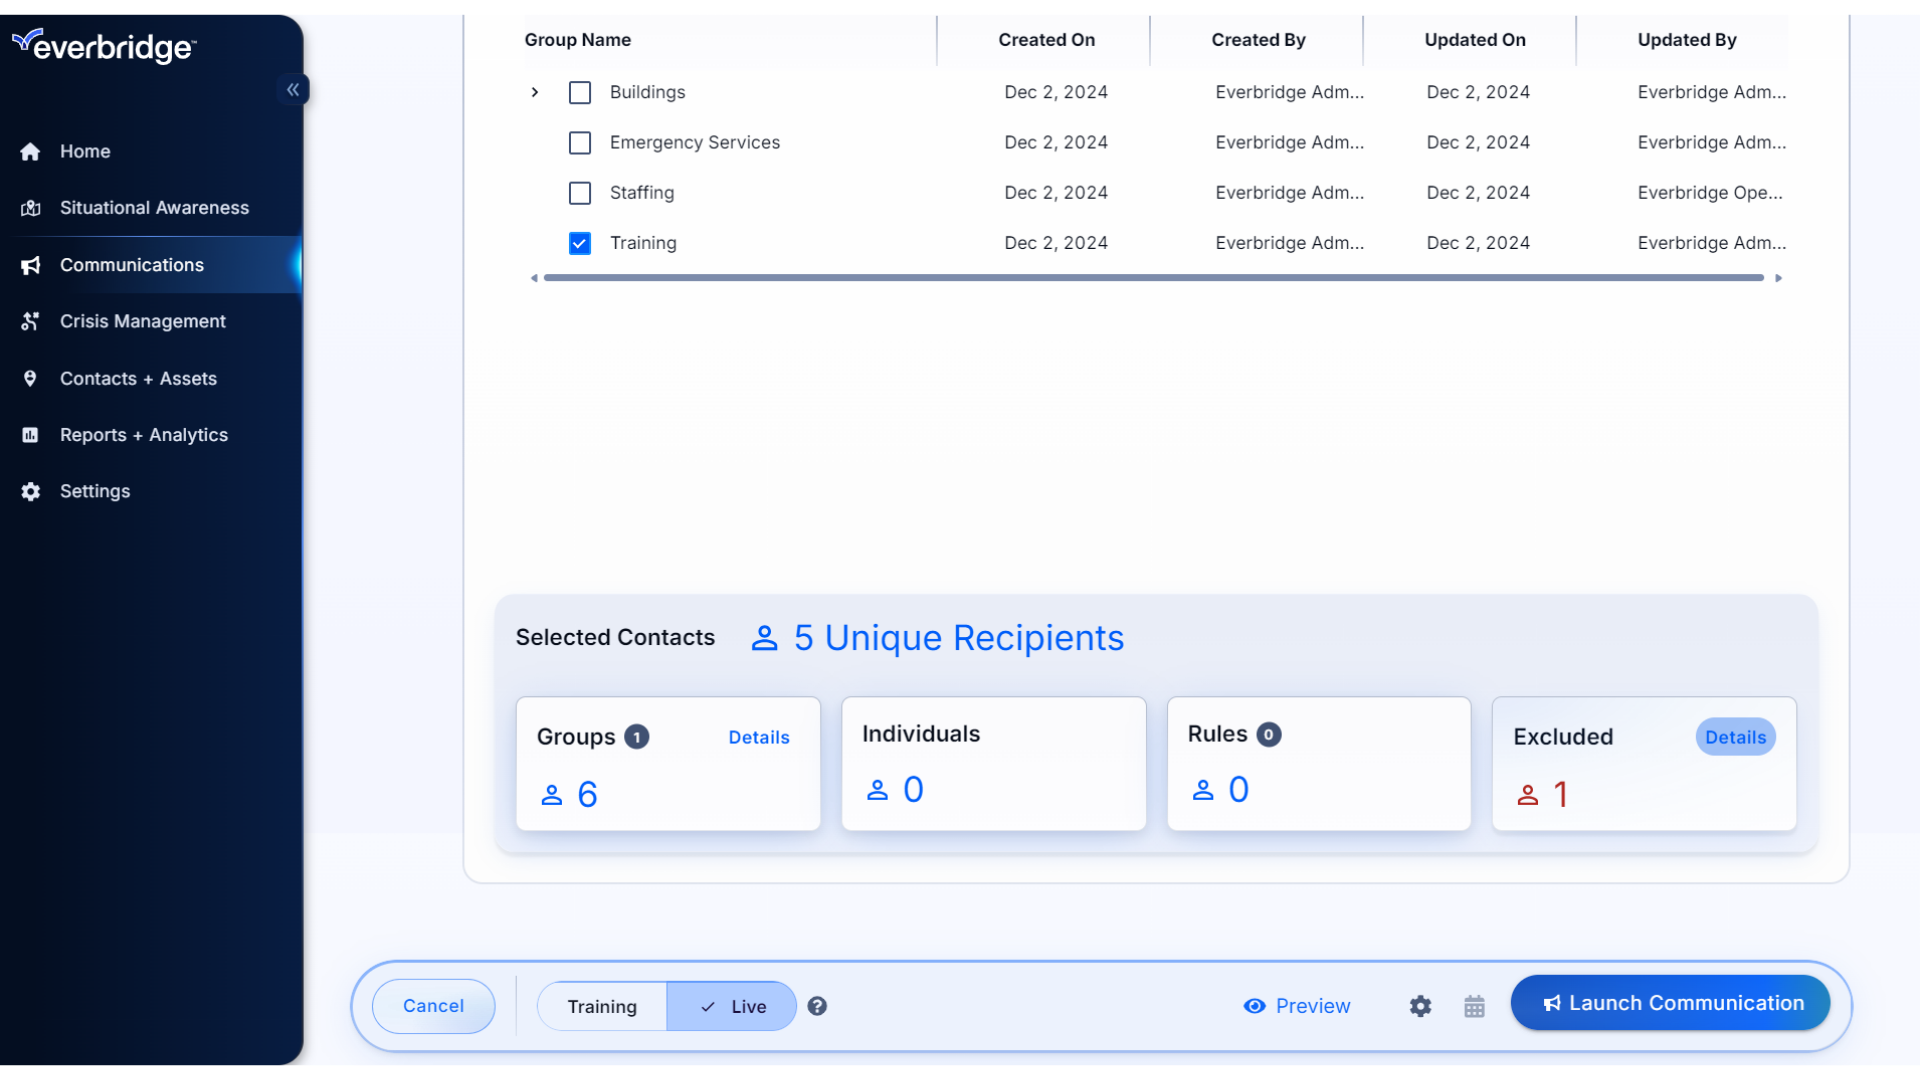Open Home via the house icon

pos(30,152)
